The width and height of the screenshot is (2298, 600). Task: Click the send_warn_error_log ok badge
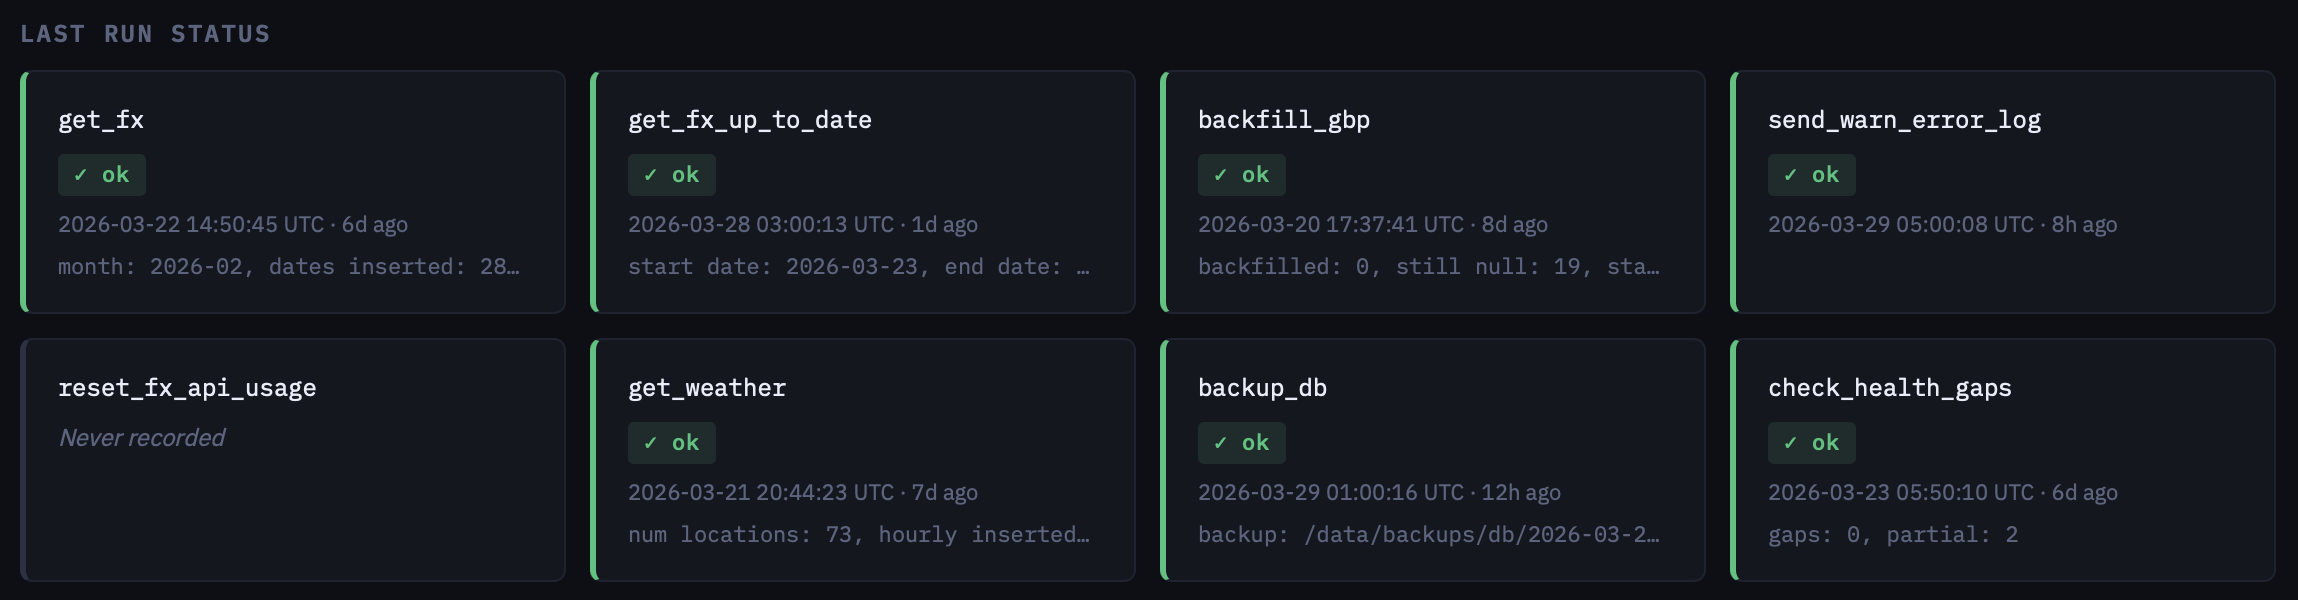point(1811,175)
